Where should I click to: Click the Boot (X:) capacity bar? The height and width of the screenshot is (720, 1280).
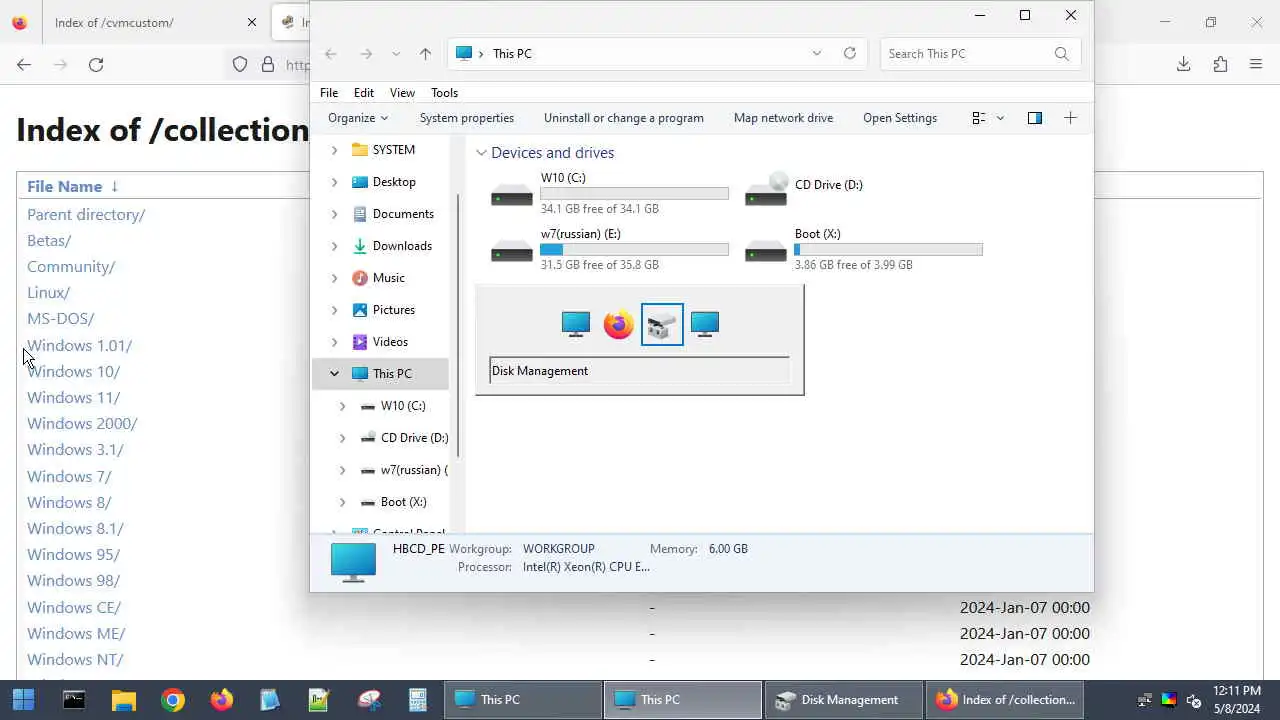tap(888, 250)
